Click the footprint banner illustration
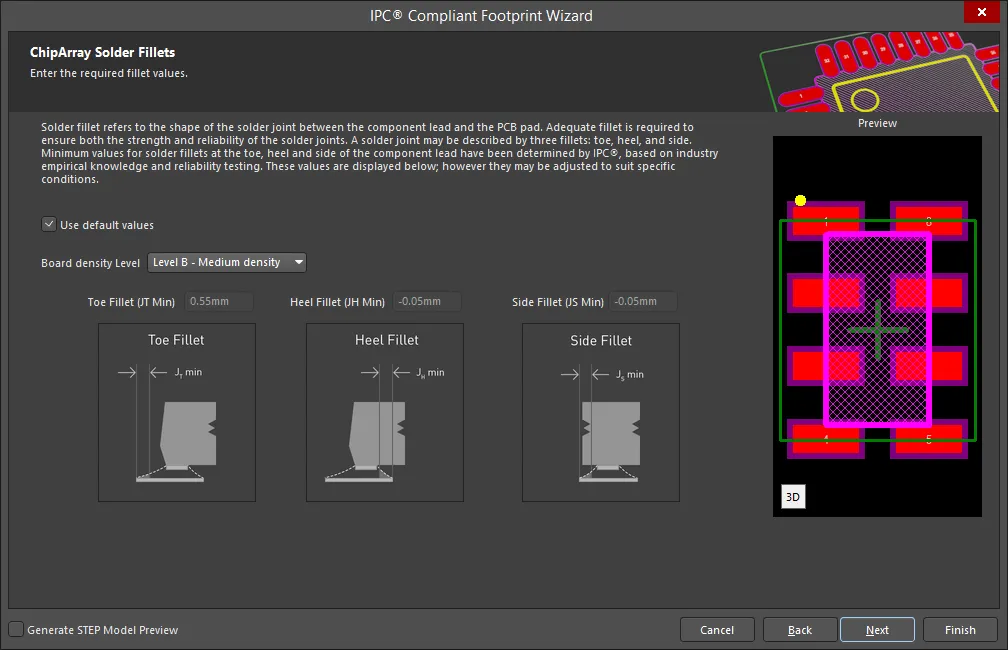This screenshot has width=1008, height=650. point(879,71)
